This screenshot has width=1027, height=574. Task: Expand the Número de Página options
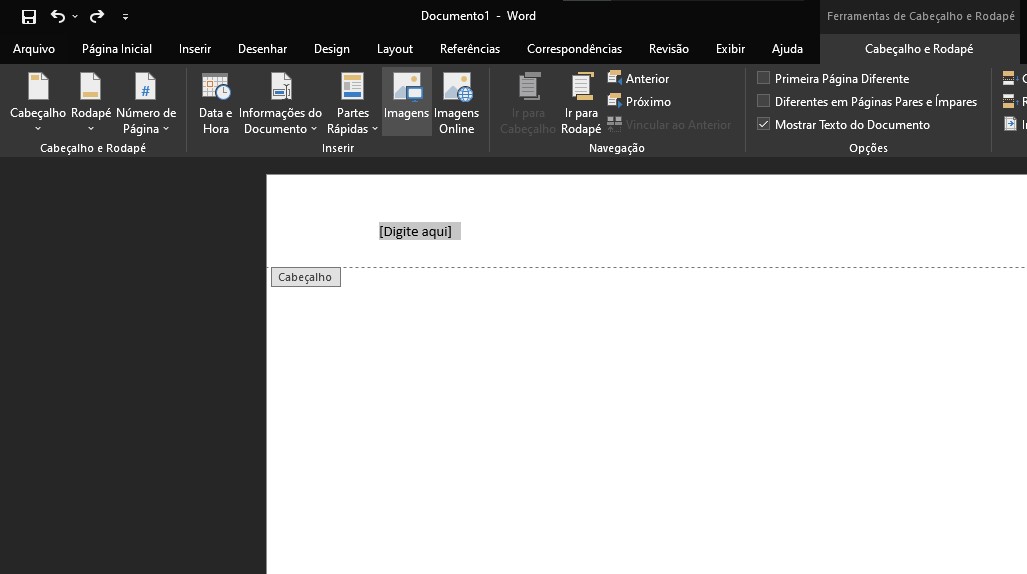(145, 103)
